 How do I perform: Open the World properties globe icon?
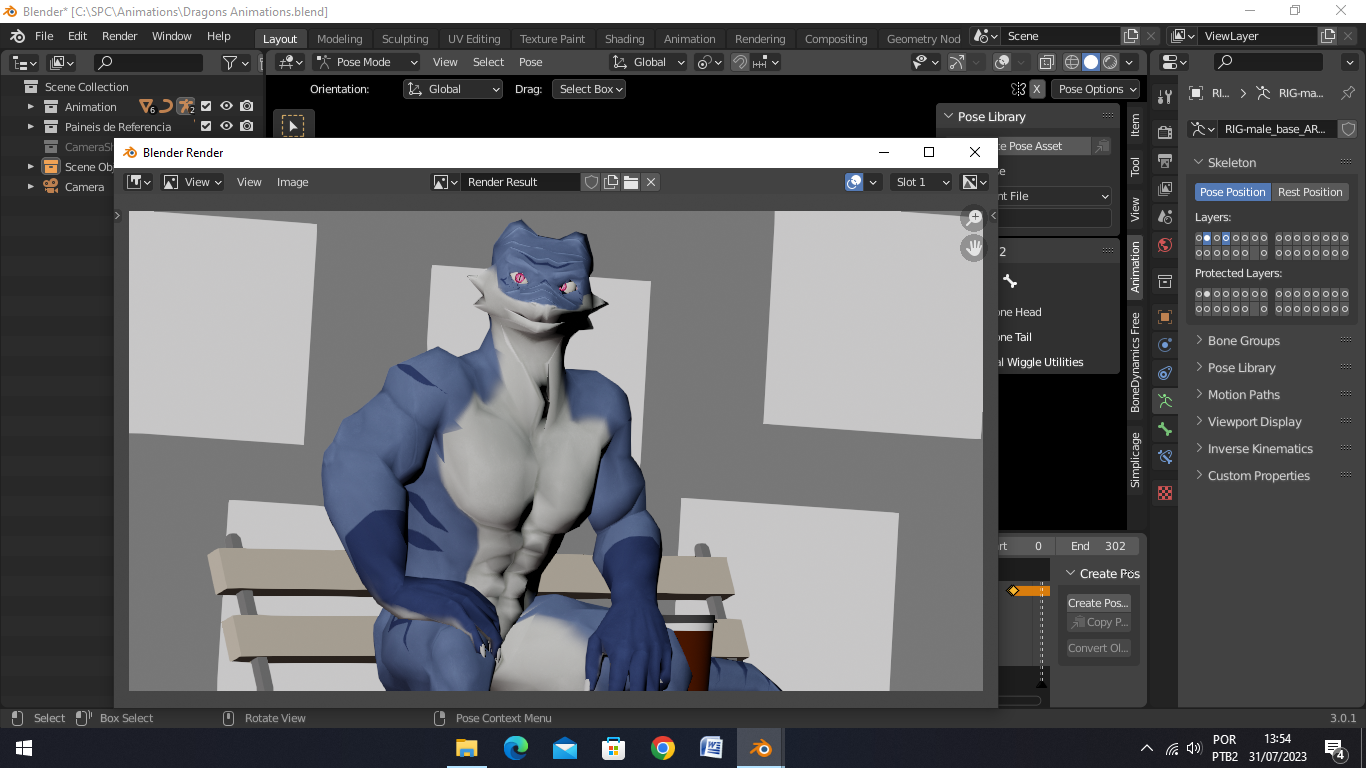tap(1165, 245)
